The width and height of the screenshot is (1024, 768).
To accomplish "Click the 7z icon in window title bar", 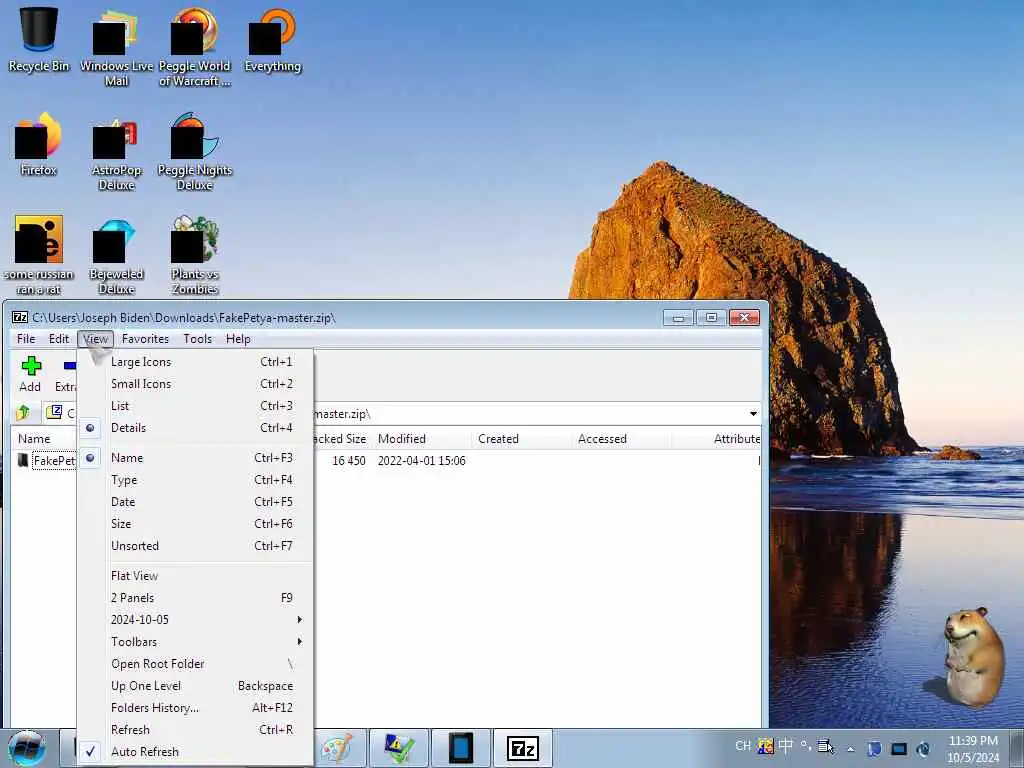I will coord(20,317).
